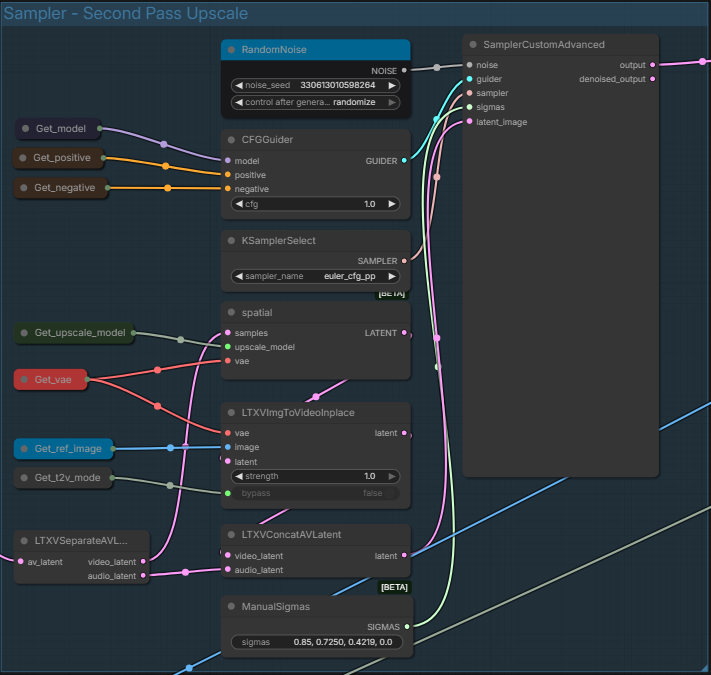Increase the cfg value with right arrow
The height and width of the screenshot is (675, 711).
(393, 204)
